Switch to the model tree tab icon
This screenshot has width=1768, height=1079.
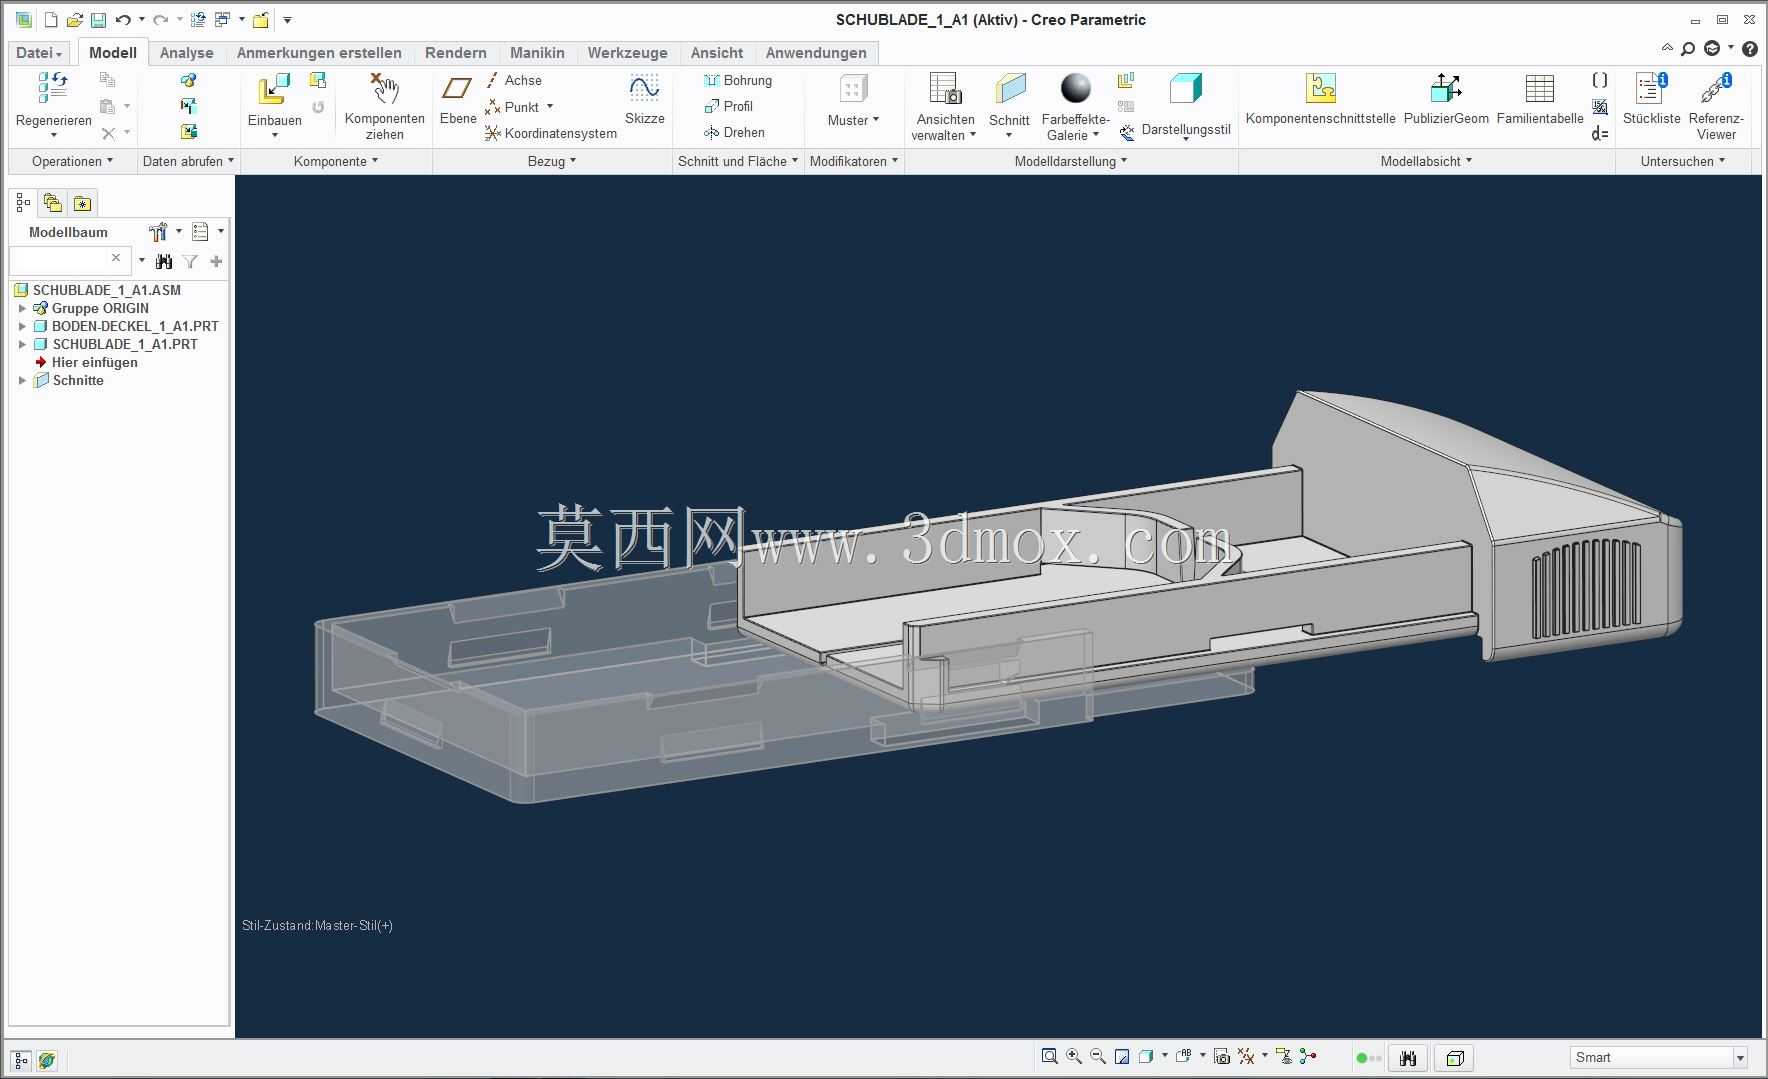(x=23, y=203)
